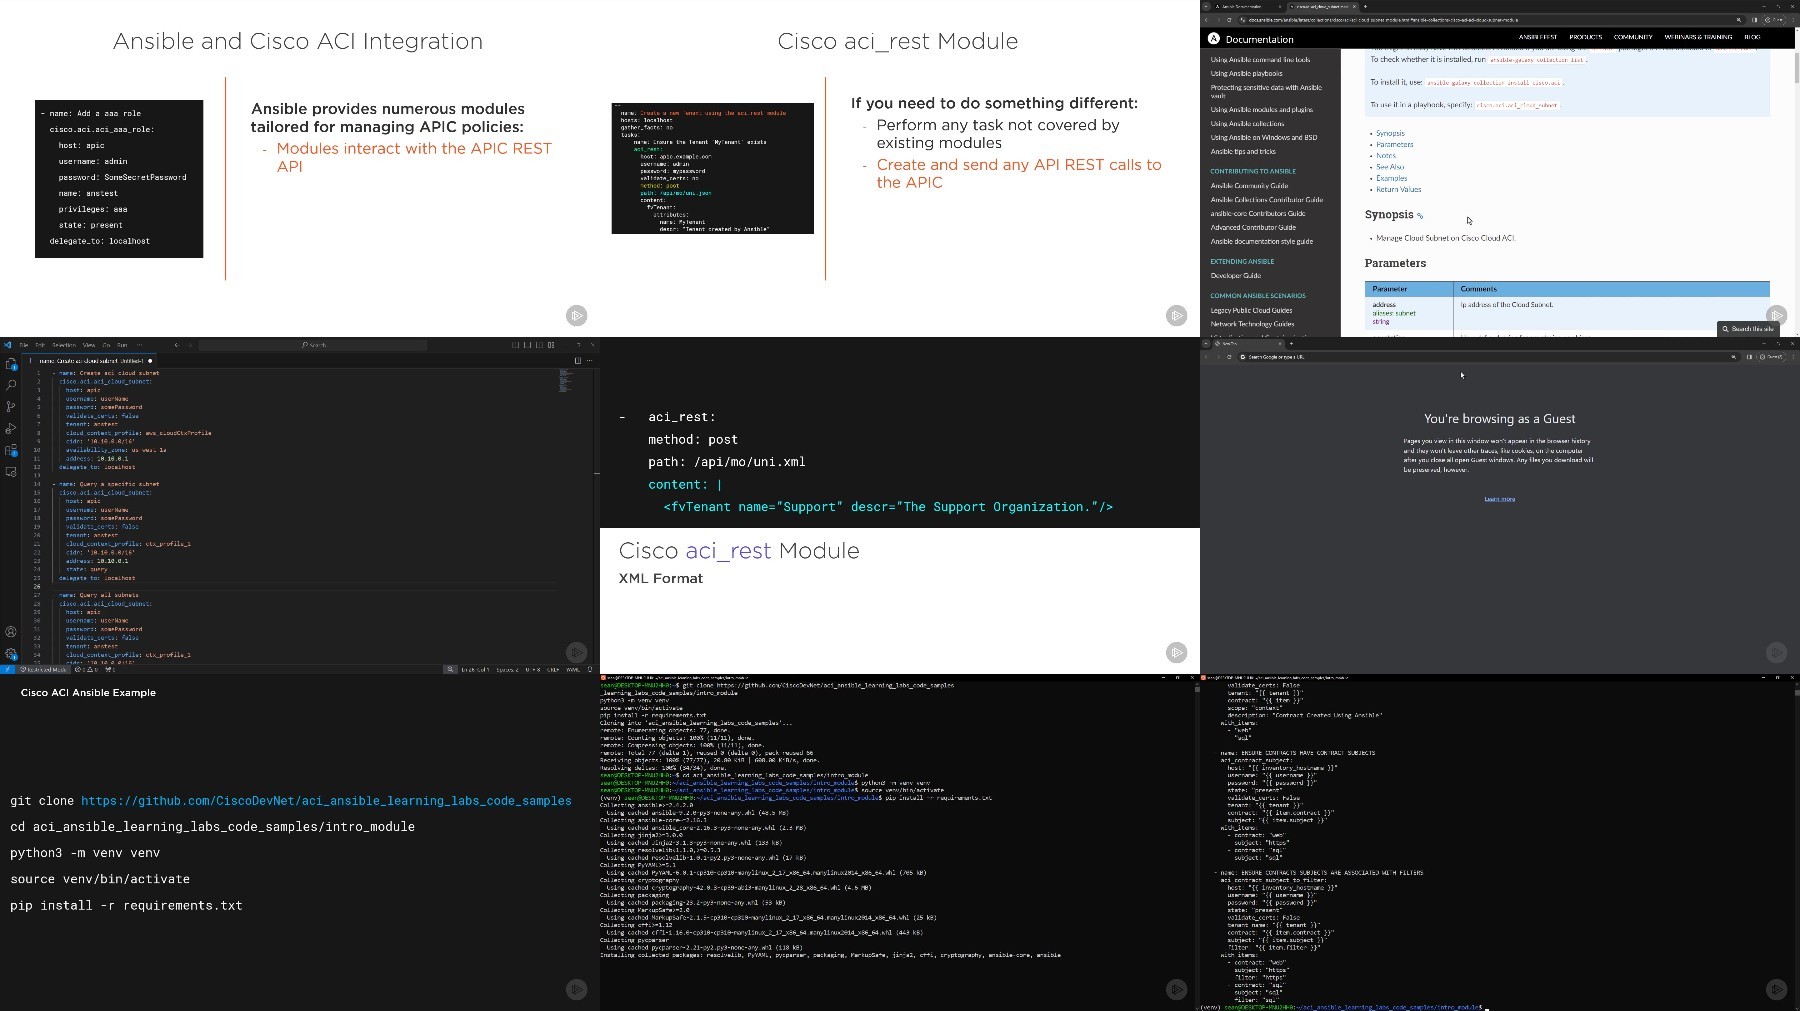1800x1011 pixels.
Task: Open the VS Code notifications bell
Action: click(590, 670)
